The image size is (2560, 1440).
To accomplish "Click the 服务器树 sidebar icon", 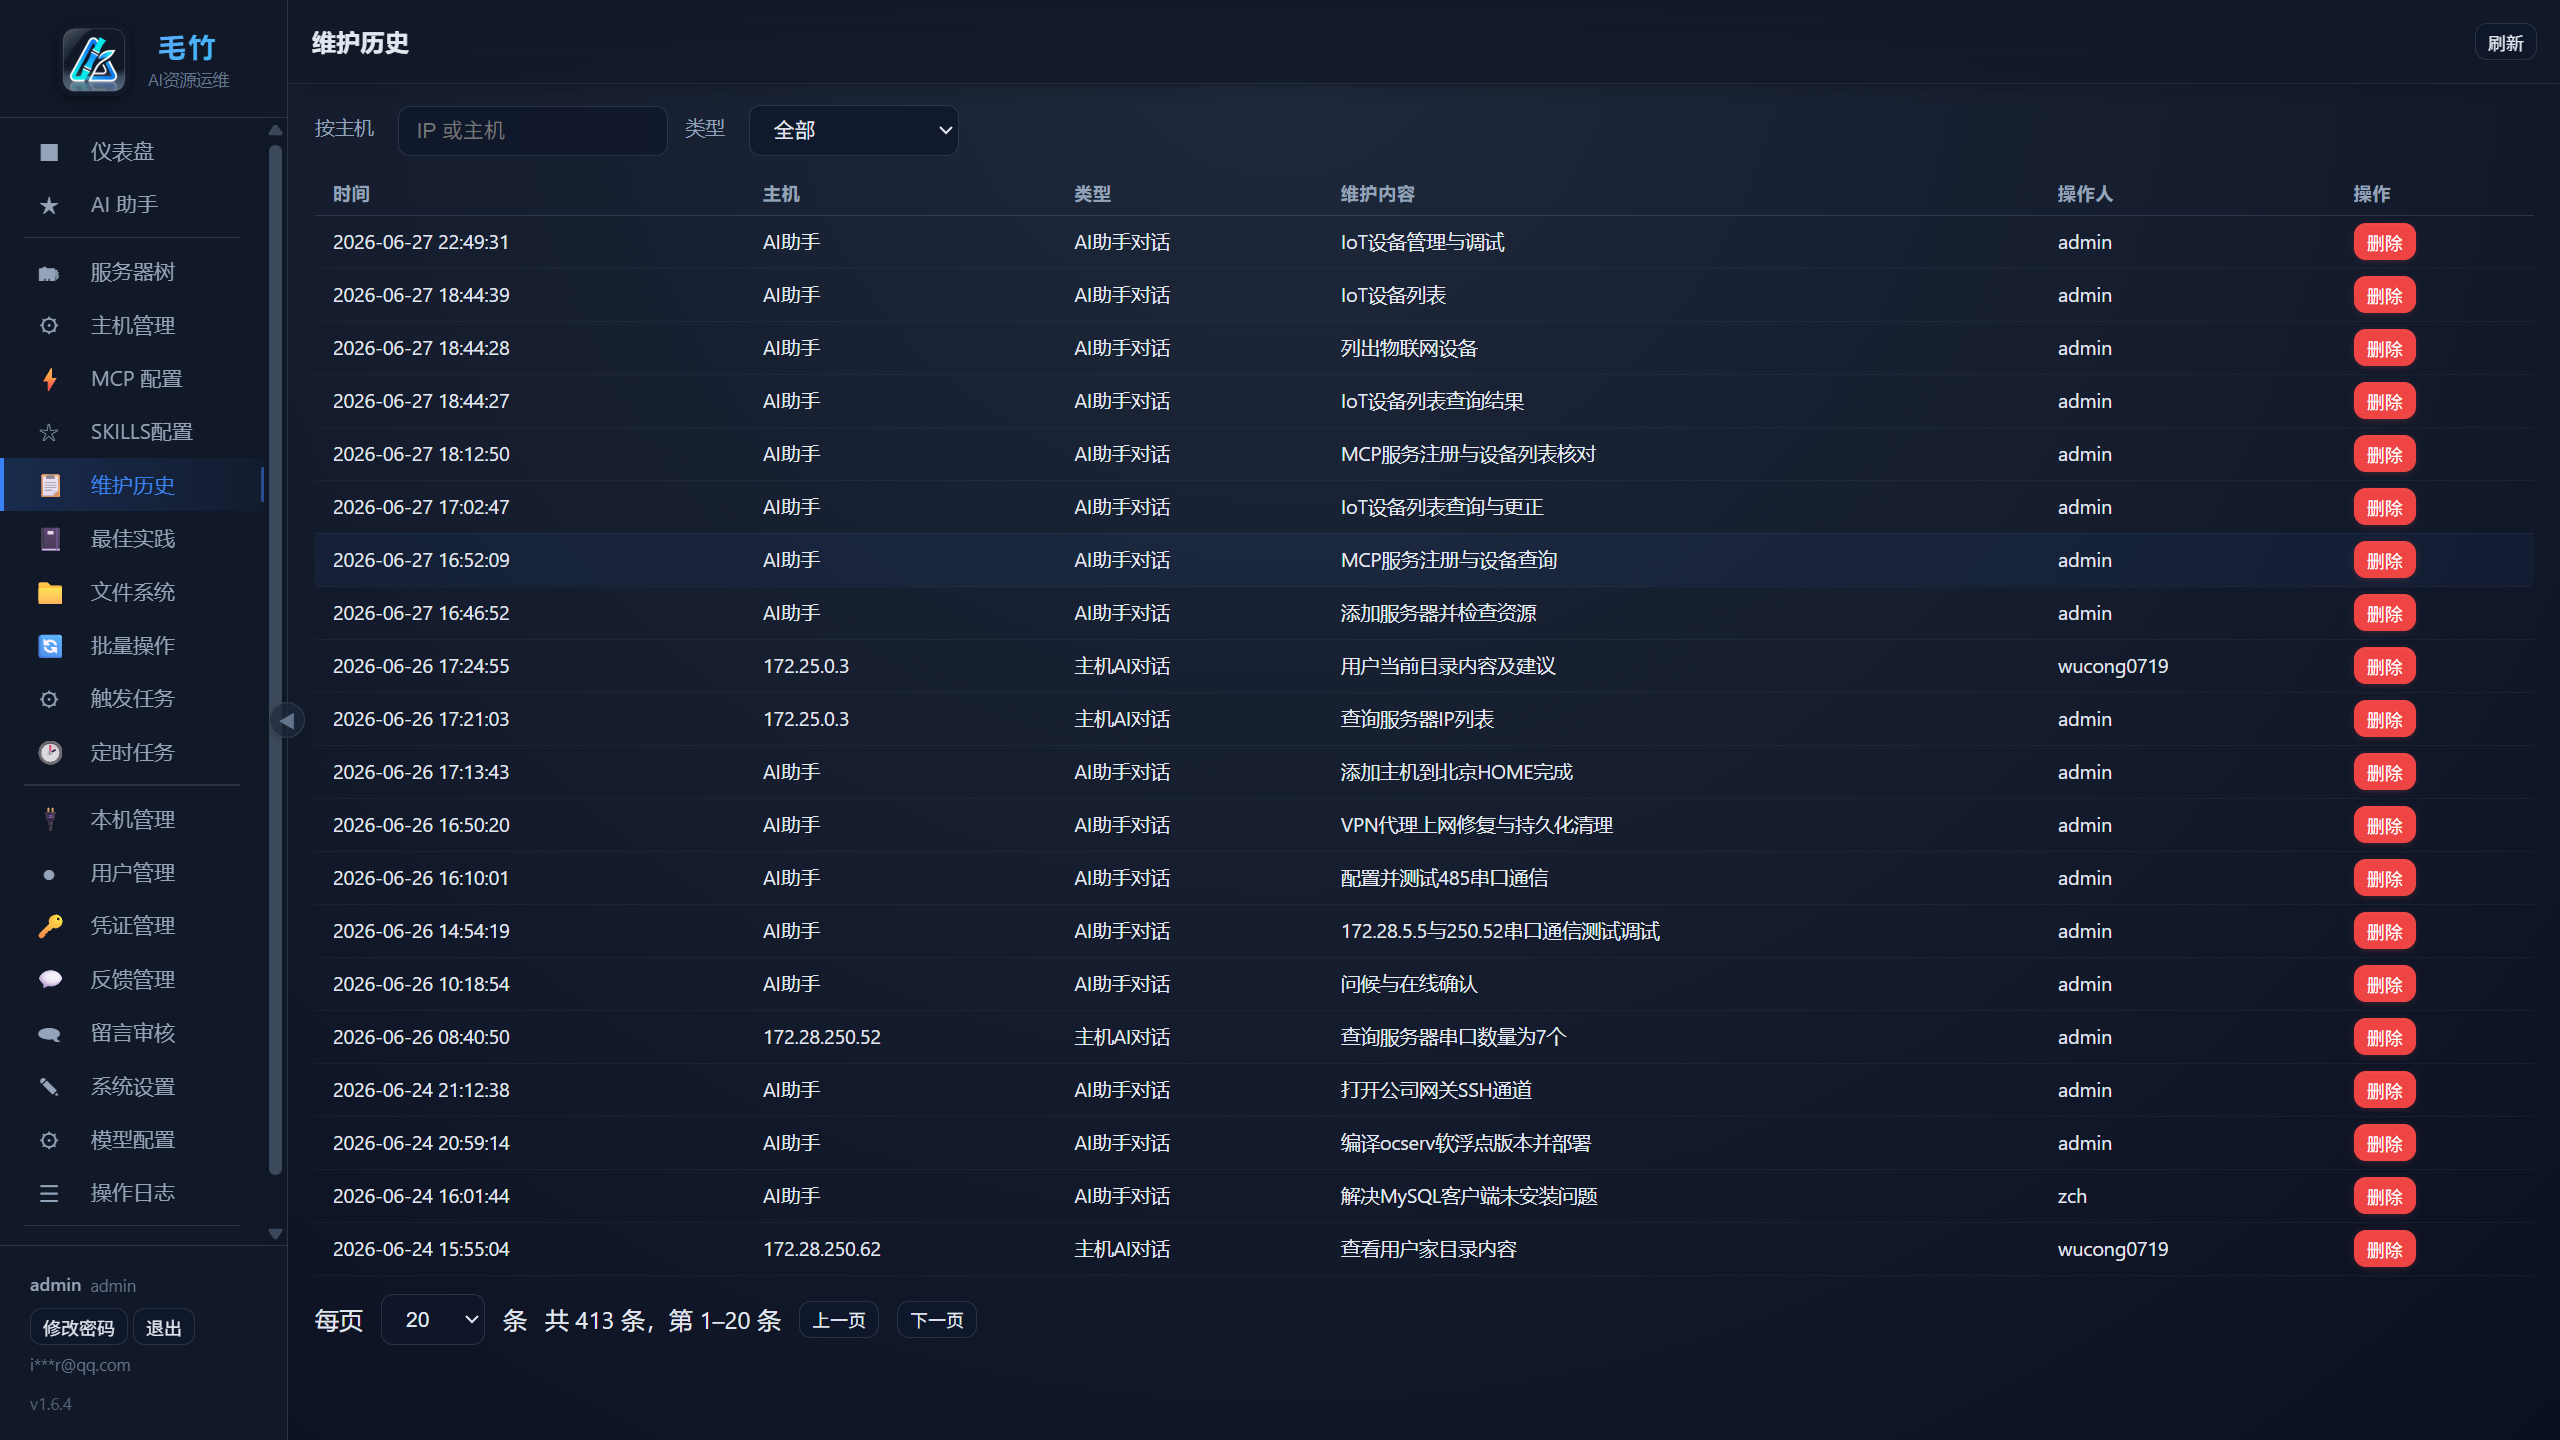I will click(x=49, y=273).
